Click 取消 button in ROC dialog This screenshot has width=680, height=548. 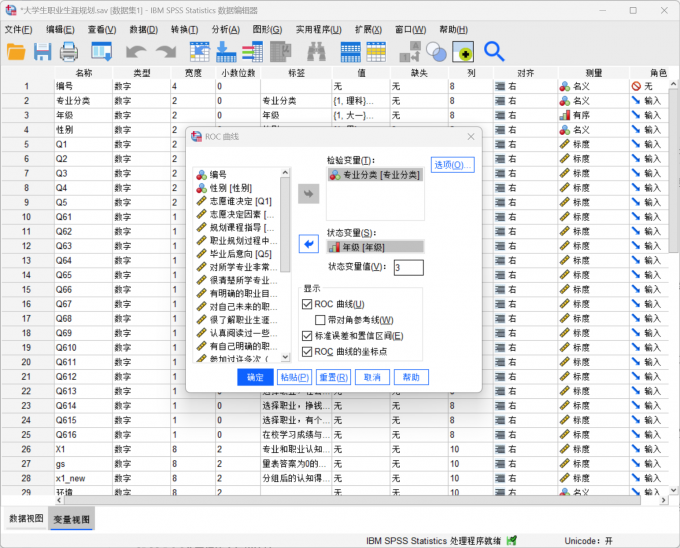click(372, 377)
